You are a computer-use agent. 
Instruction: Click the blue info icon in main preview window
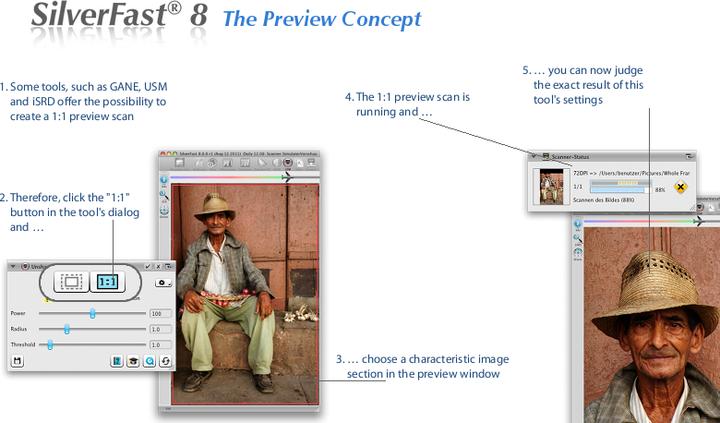[163, 180]
